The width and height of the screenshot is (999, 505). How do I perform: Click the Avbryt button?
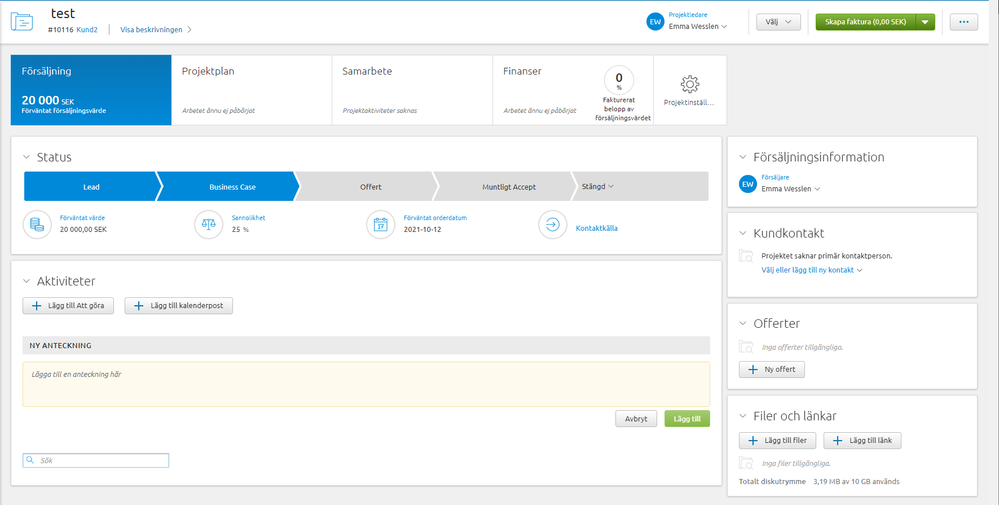pyautogui.click(x=636, y=418)
